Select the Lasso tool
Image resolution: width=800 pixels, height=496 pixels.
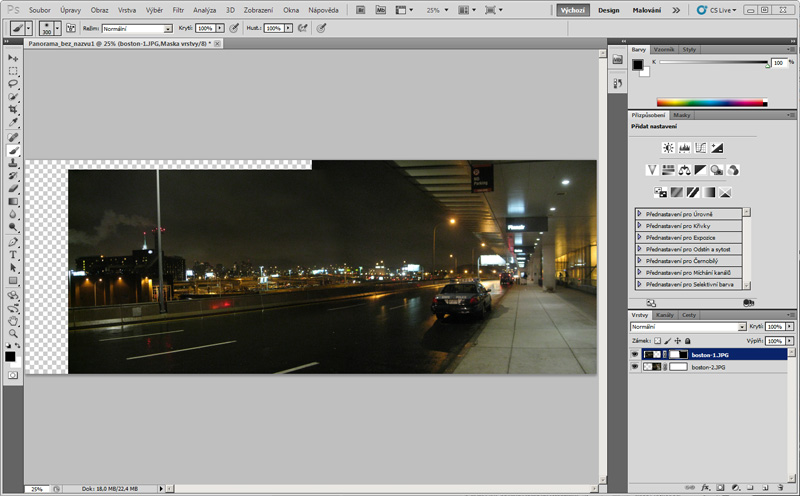tap(14, 84)
